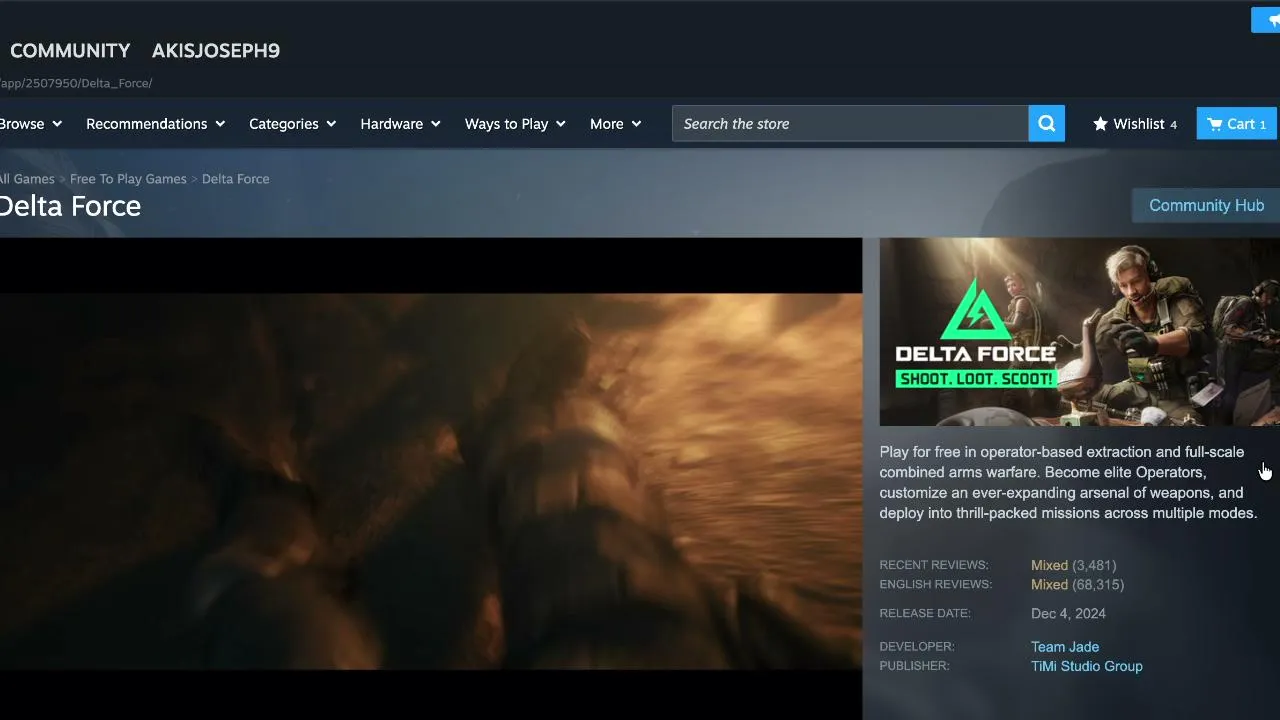Click the release date Dec 4, 2024
Viewport: 1280px width, 720px height.
pyautogui.click(x=1068, y=614)
